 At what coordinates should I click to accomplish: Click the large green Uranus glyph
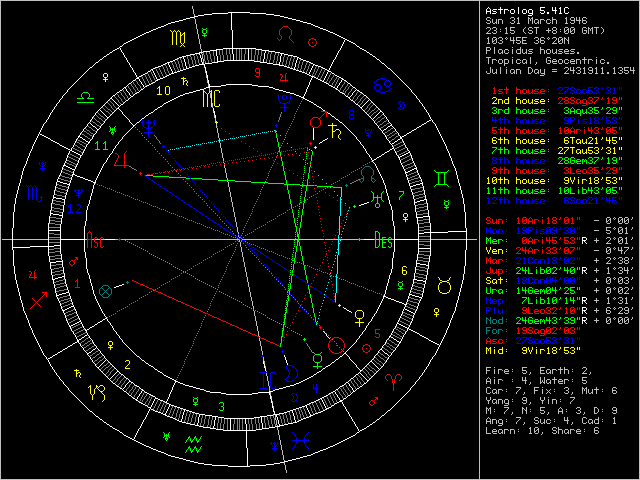378,199
